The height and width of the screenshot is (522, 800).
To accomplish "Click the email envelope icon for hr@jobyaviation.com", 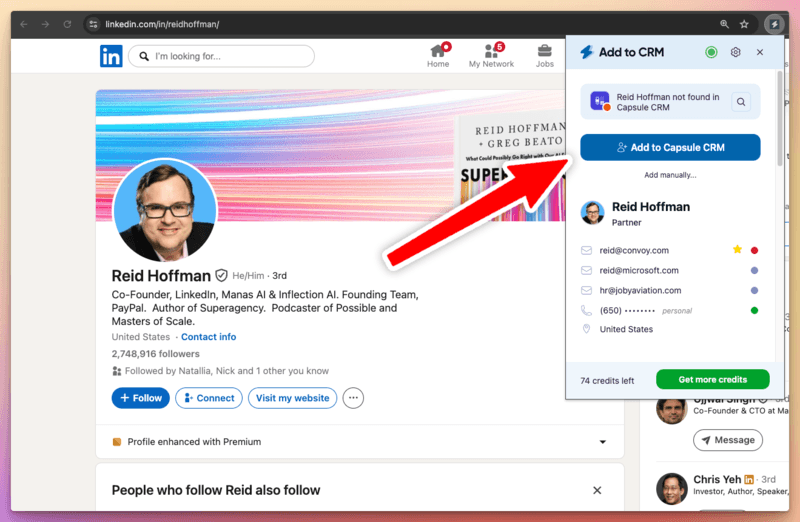I will click(586, 290).
